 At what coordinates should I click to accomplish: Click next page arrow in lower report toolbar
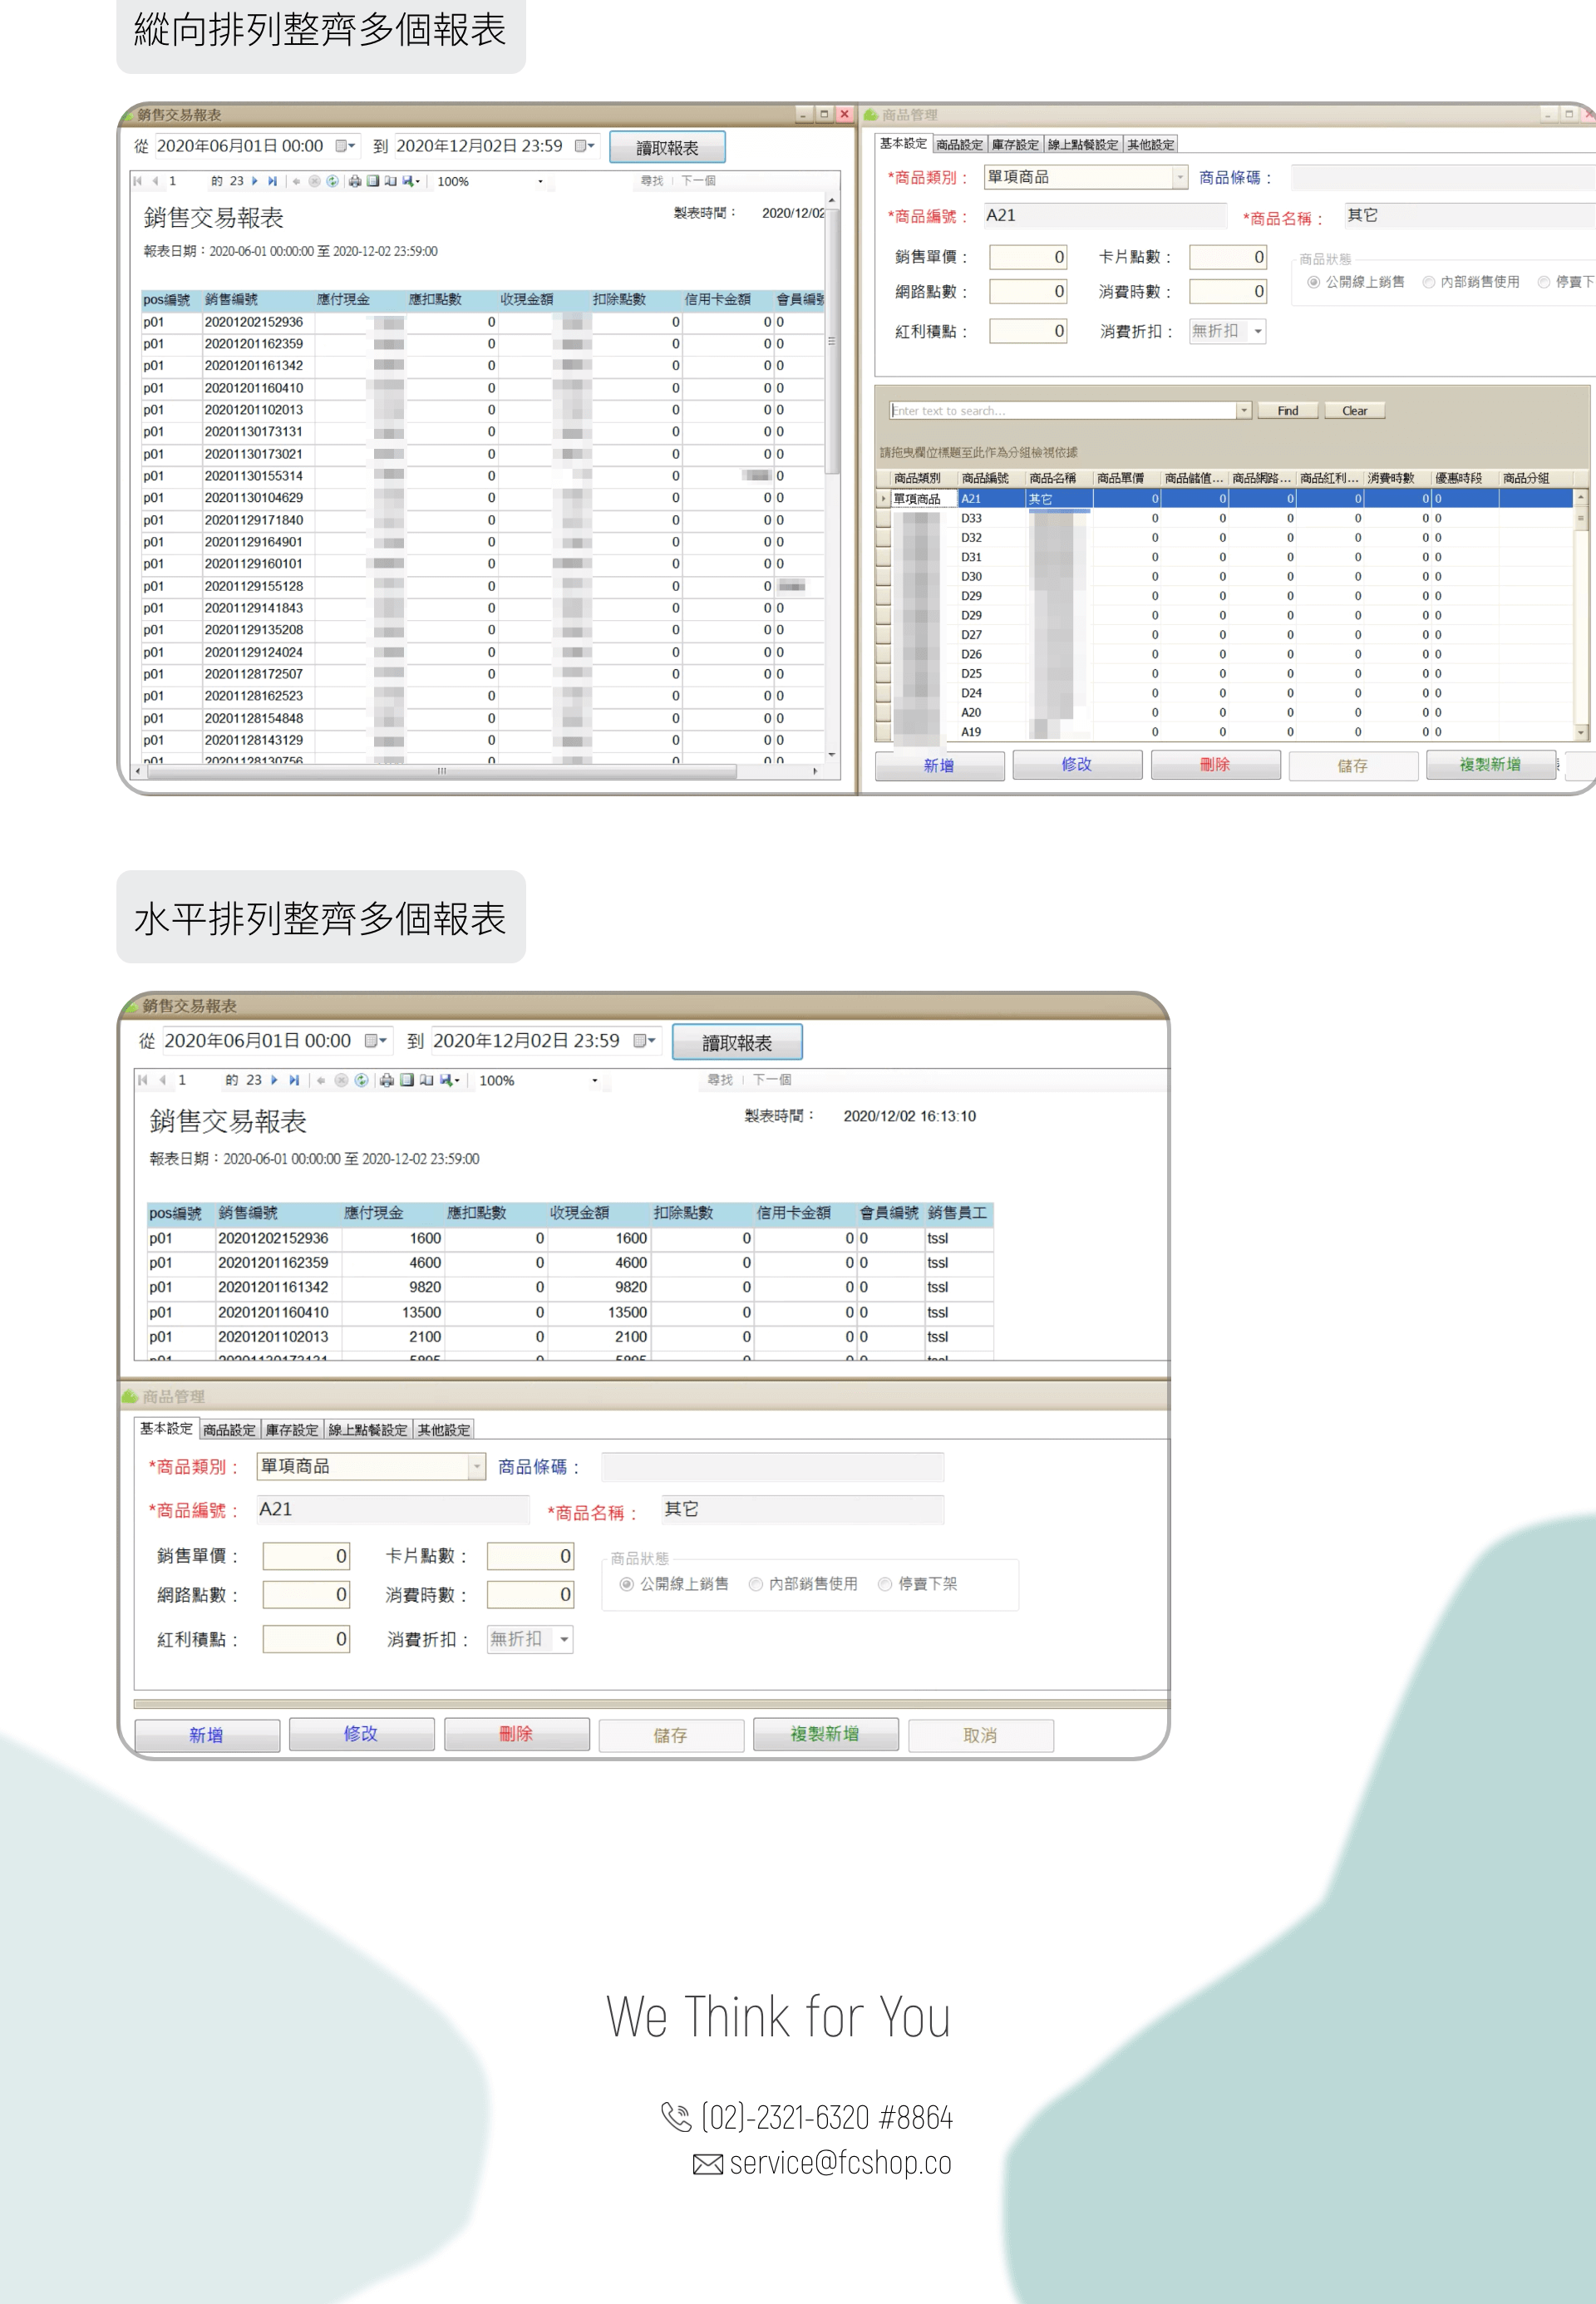[x=274, y=1080]
